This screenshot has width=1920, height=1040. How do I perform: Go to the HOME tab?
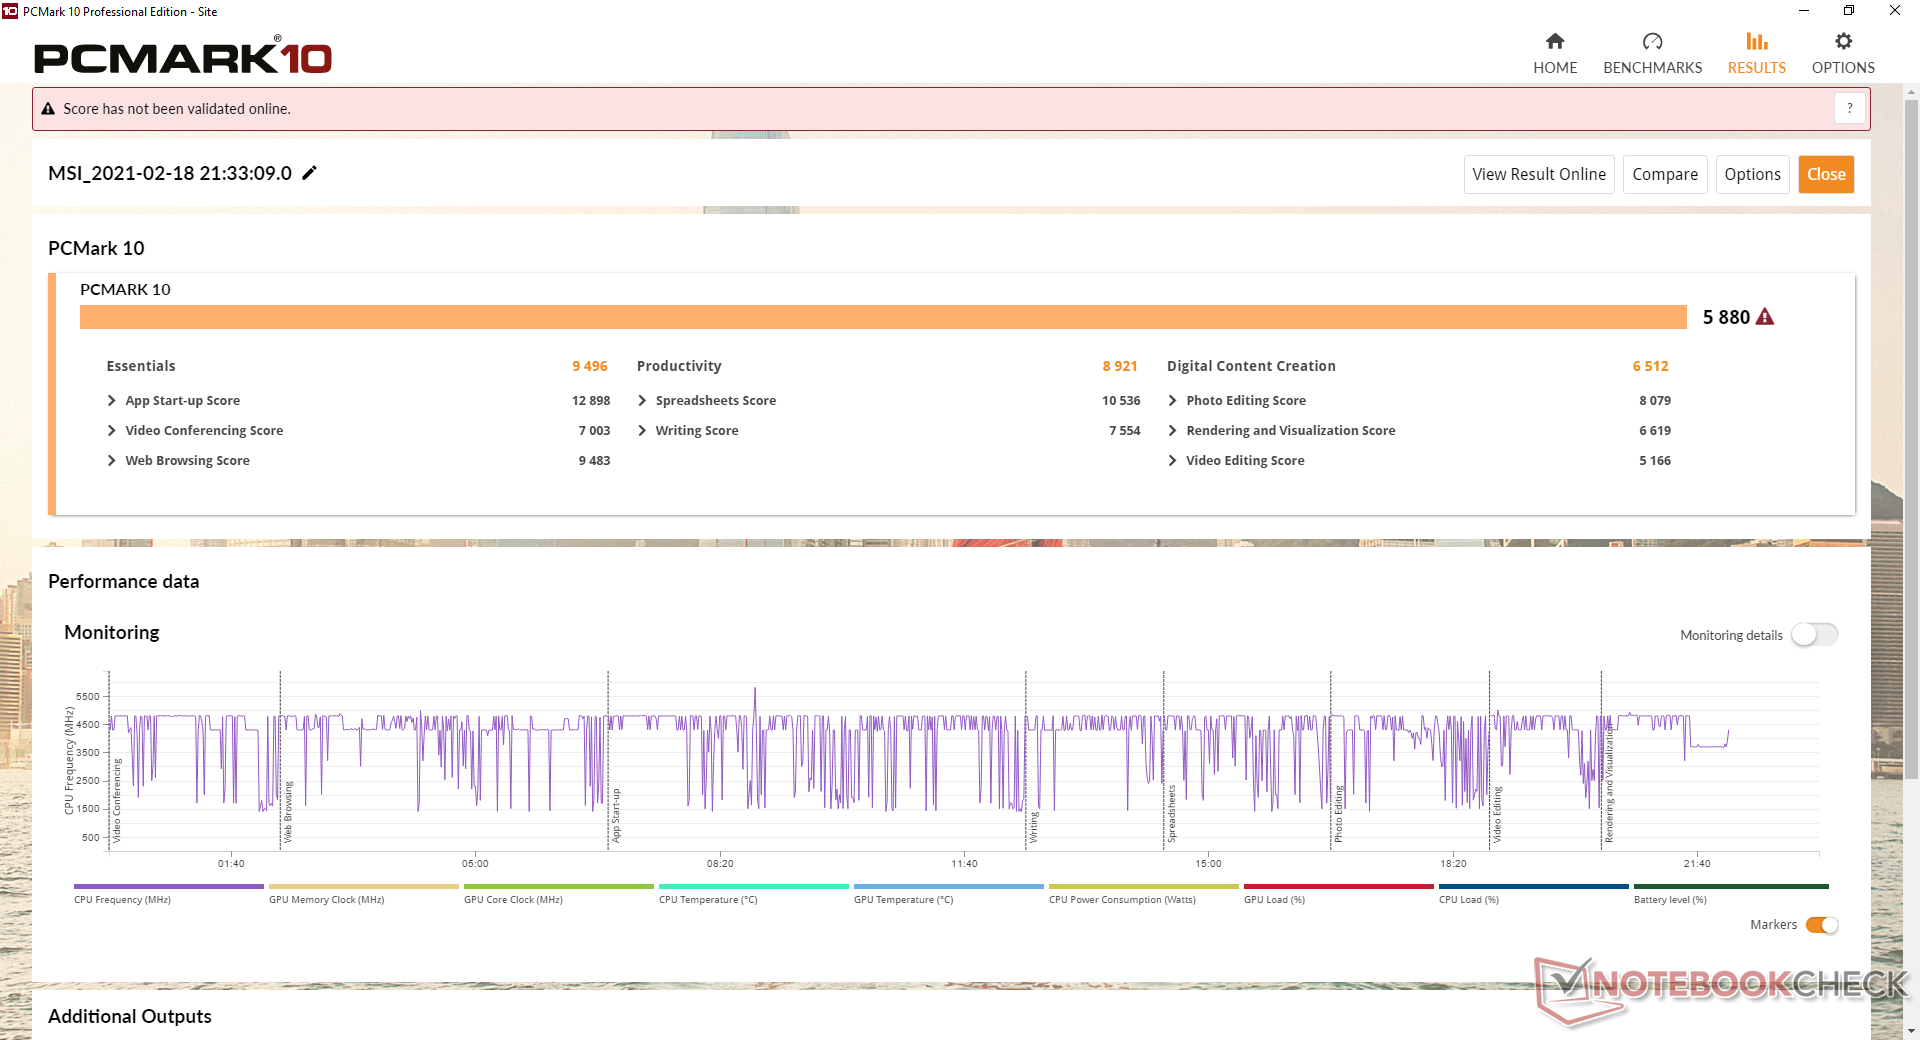click(1555, 68)
